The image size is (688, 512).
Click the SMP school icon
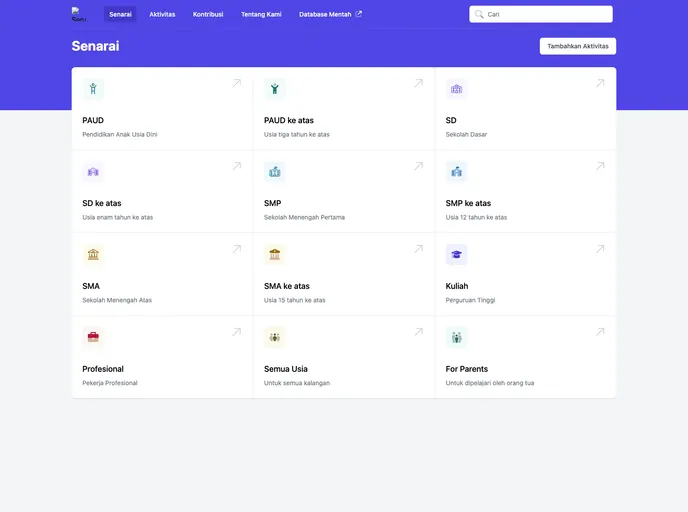point(275,172)
